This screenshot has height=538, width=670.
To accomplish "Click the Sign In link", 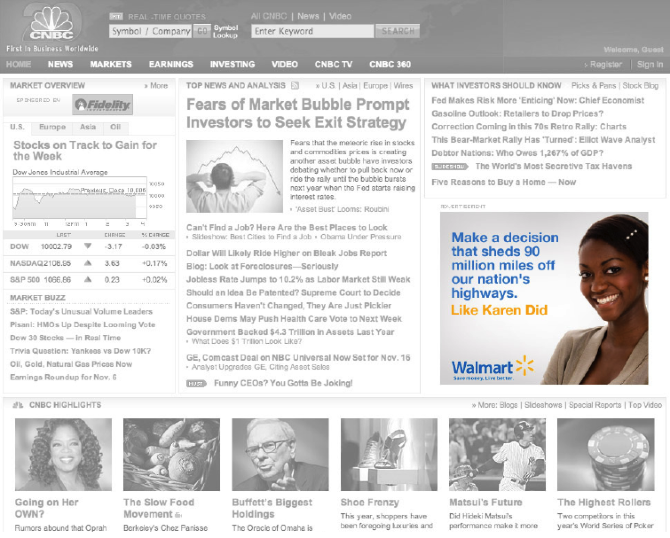I will point(650,65).
